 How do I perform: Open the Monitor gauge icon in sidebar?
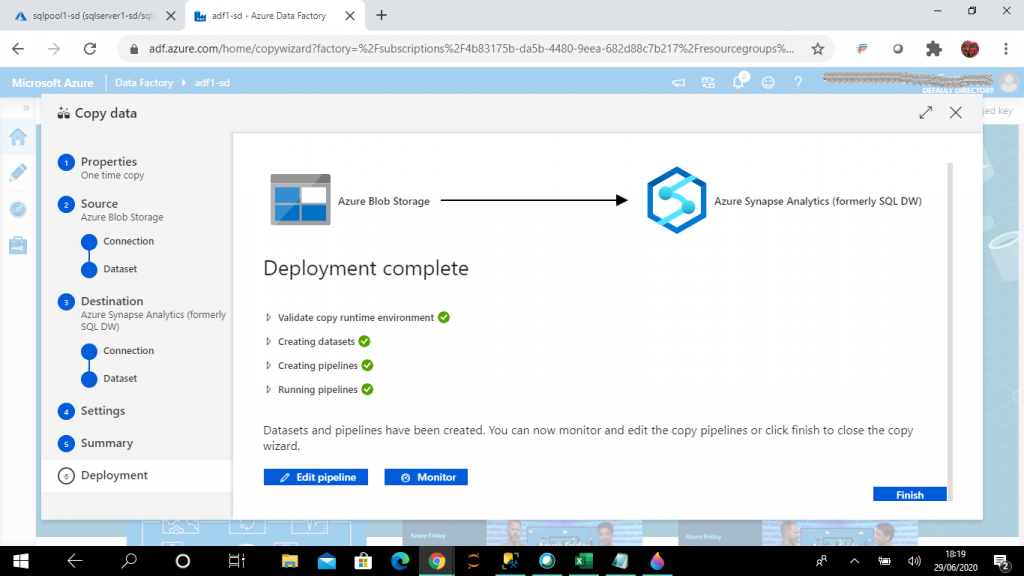tap(18, 209)
